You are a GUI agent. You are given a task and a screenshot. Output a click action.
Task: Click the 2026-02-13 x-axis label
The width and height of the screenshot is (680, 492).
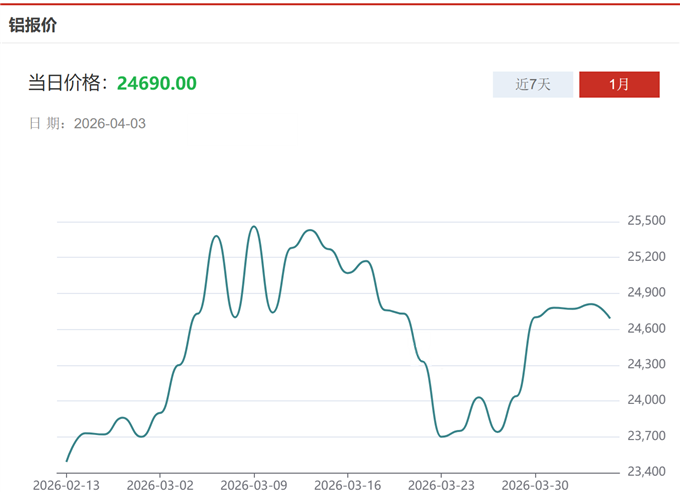pos(66,484)
